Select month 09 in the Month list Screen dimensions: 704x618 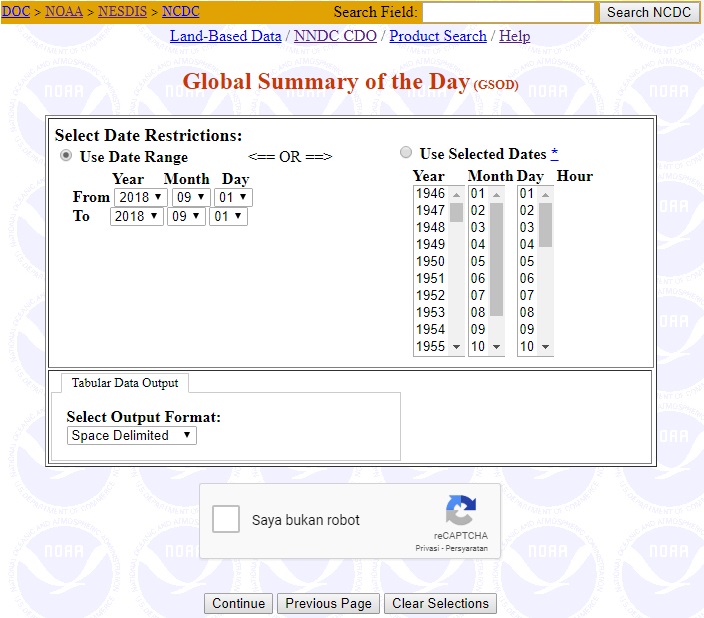[479, 330]
